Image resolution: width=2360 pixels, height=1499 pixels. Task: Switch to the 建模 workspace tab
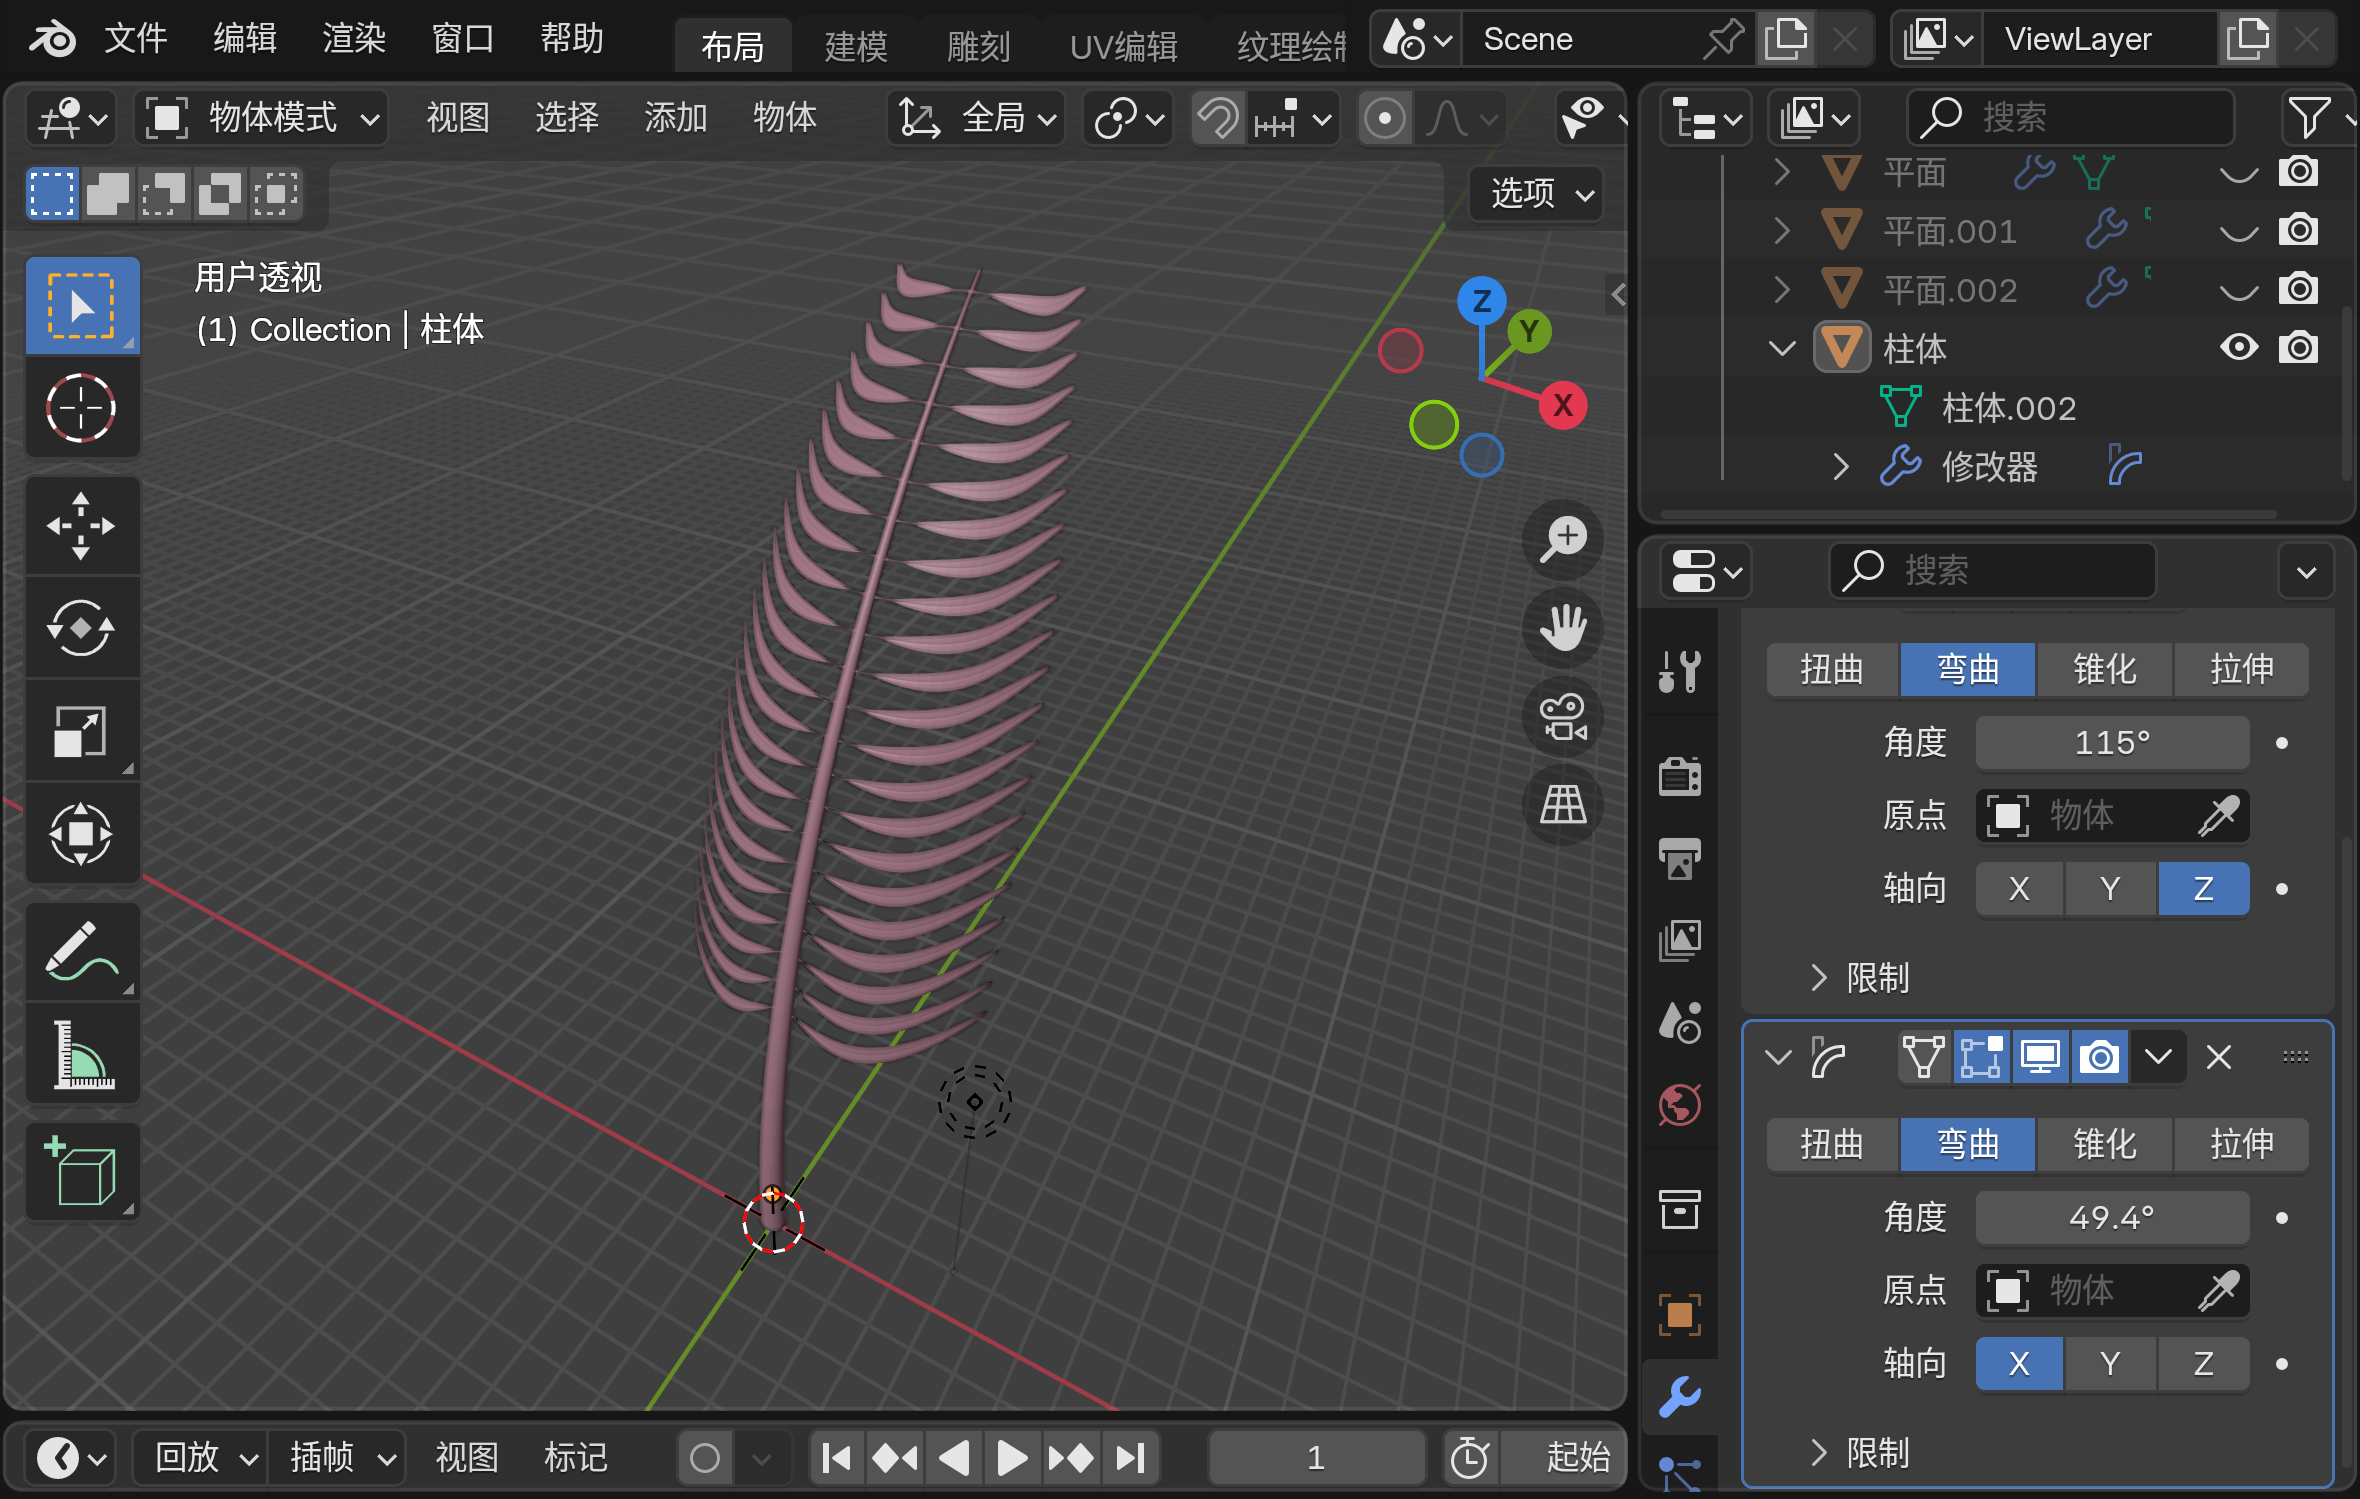855,45
